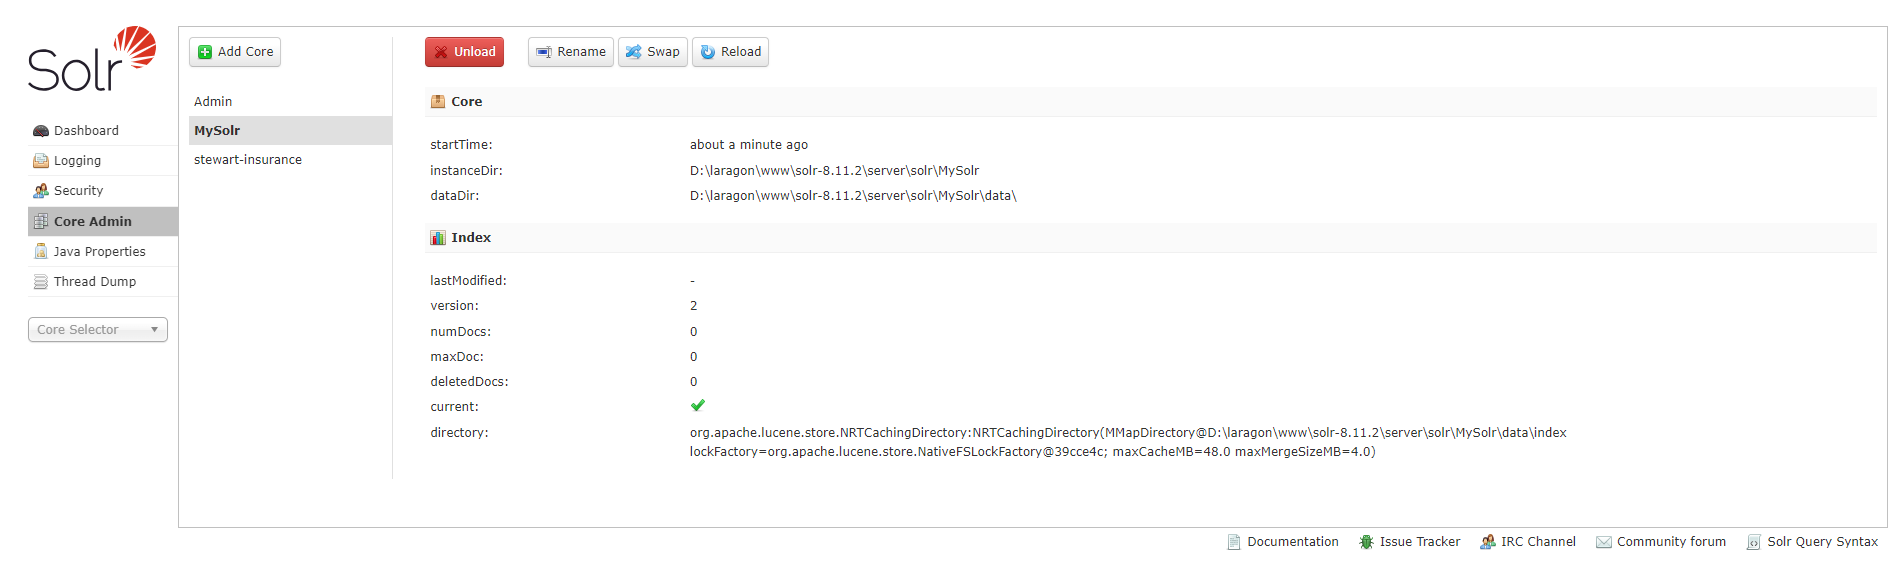Open the Core Selector dropdown
Screen dimensions: 1895x587
[97, 330]
